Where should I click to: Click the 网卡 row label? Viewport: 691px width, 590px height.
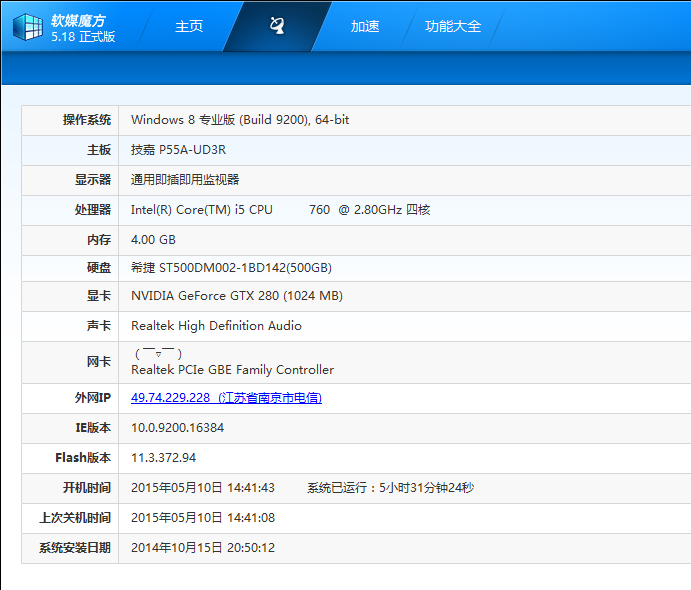click(99, 362)
